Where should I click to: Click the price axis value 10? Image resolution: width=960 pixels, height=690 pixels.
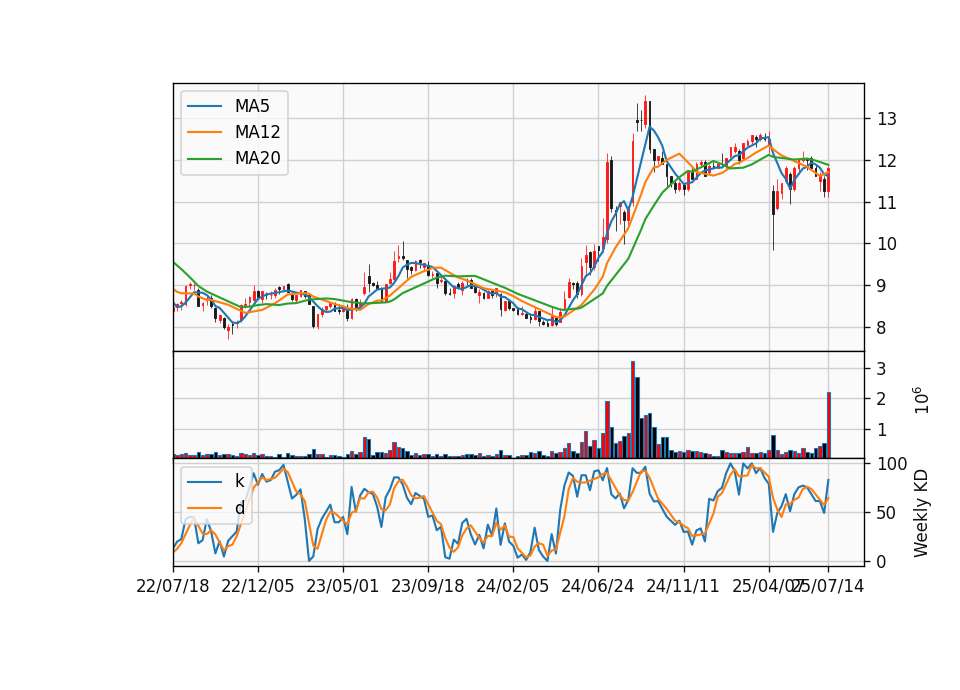click(887, 244)
